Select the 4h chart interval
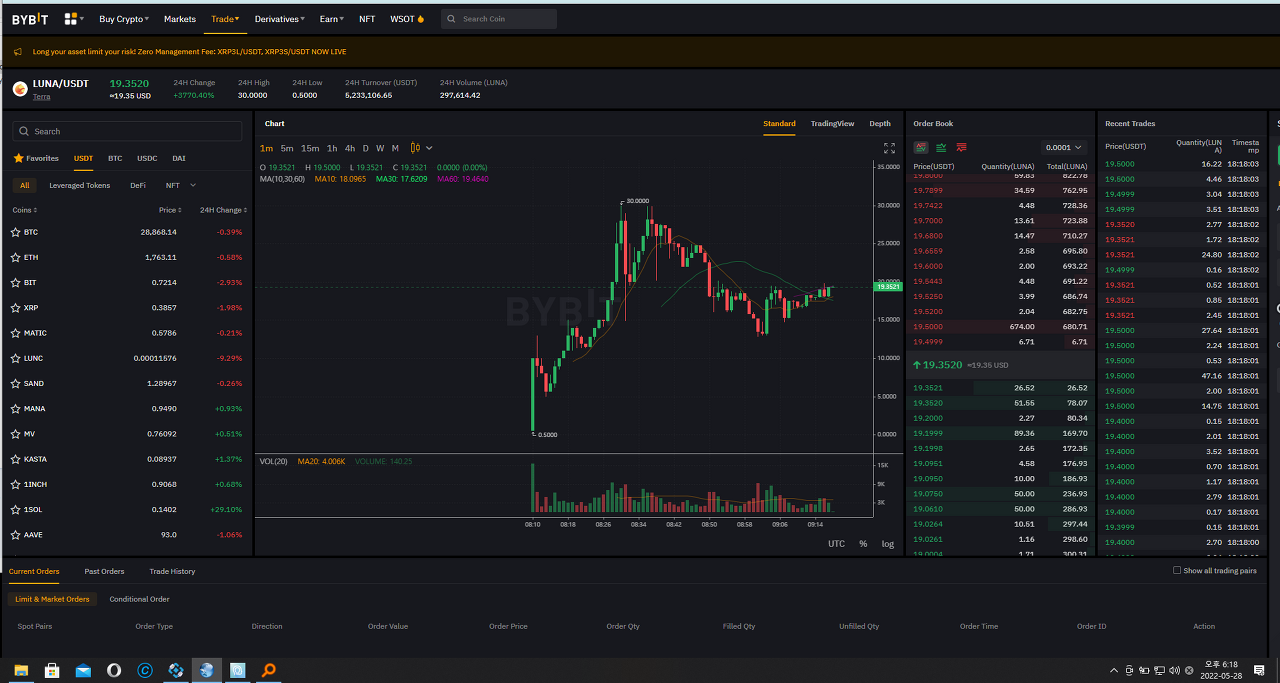The height and width of the screenshot is (683, 1280). click(x=350, y=148)
